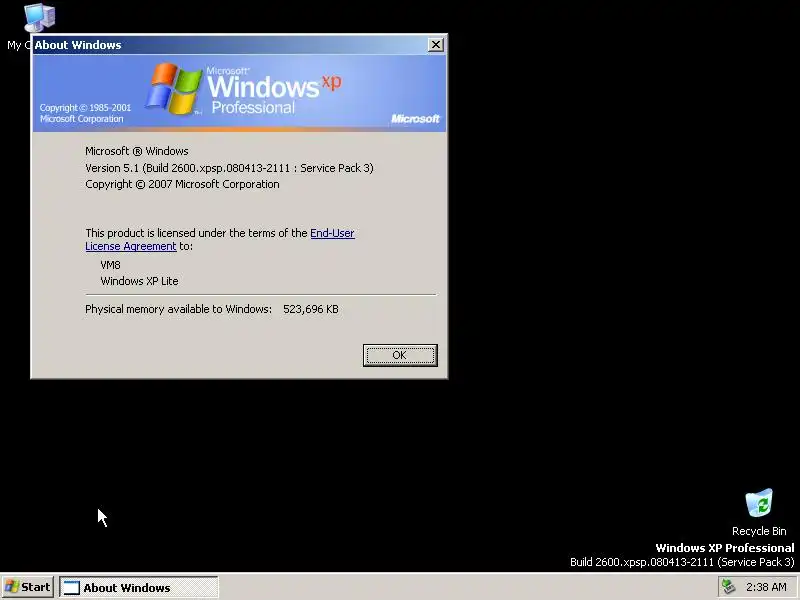Image resolution: width=800 pixels, height=600 pixels.
Task: Open the End-User License Agreement link
Action: (x=332, y=233)
